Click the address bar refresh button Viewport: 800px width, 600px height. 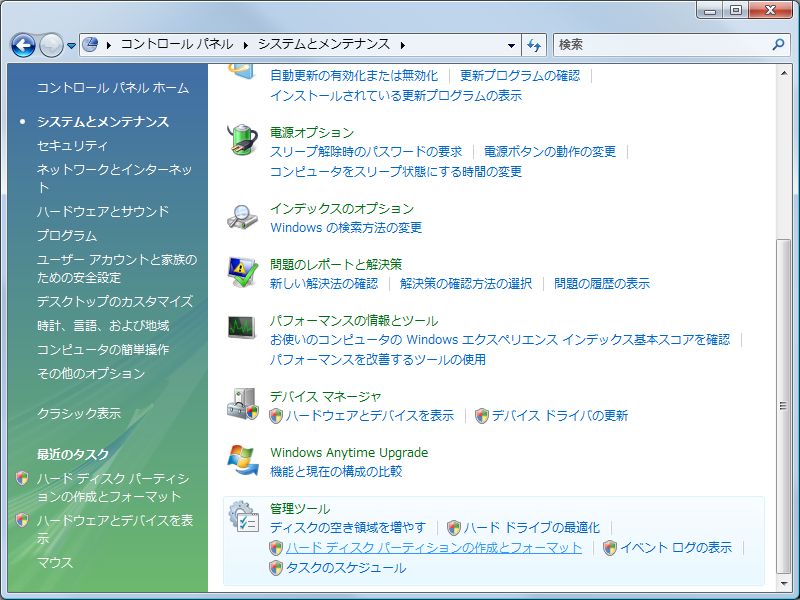[x=534, y=45]
